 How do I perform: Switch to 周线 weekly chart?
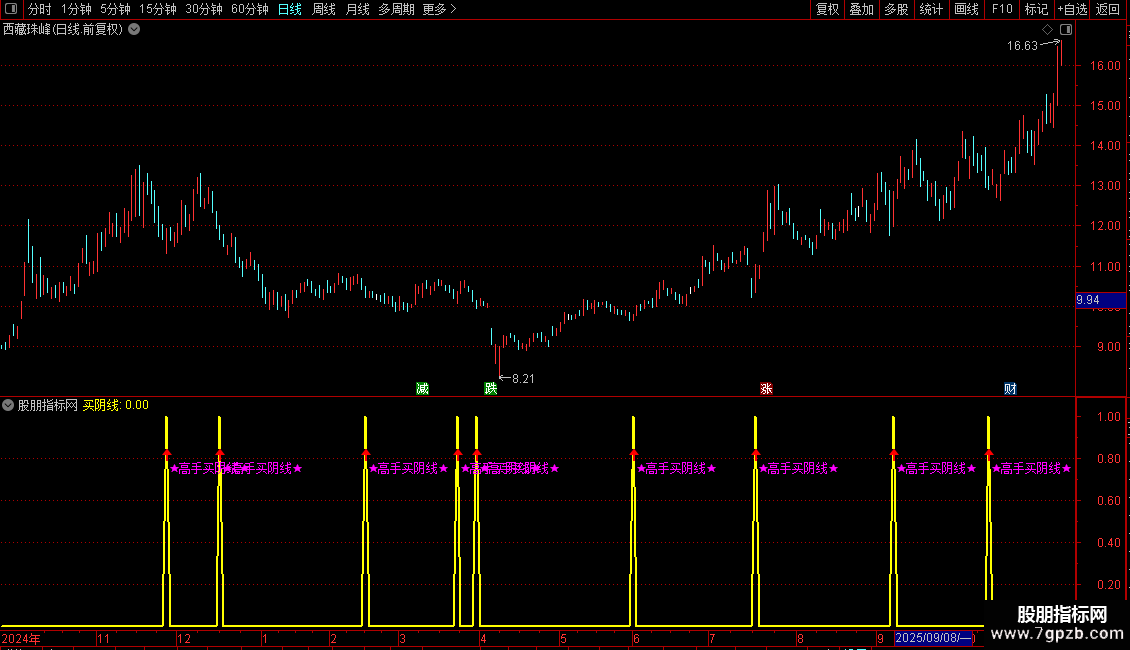pos(324,9)
